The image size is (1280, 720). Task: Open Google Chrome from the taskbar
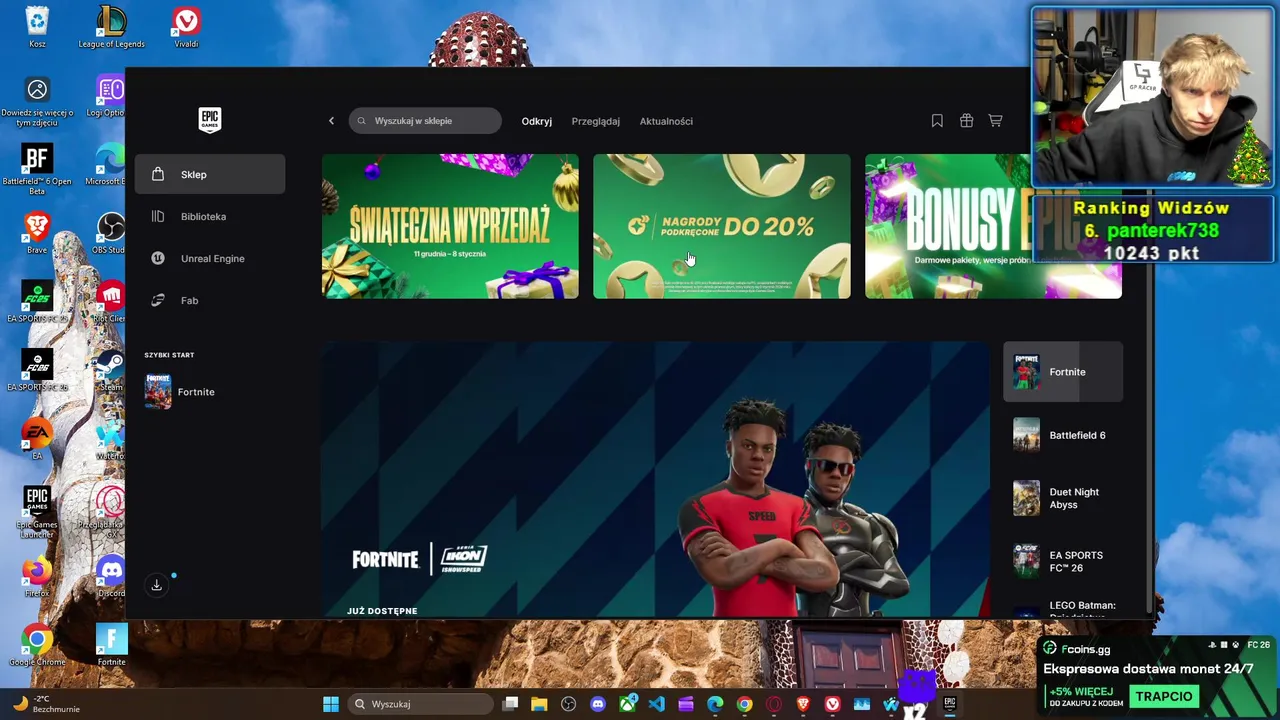tap(744, 704)
